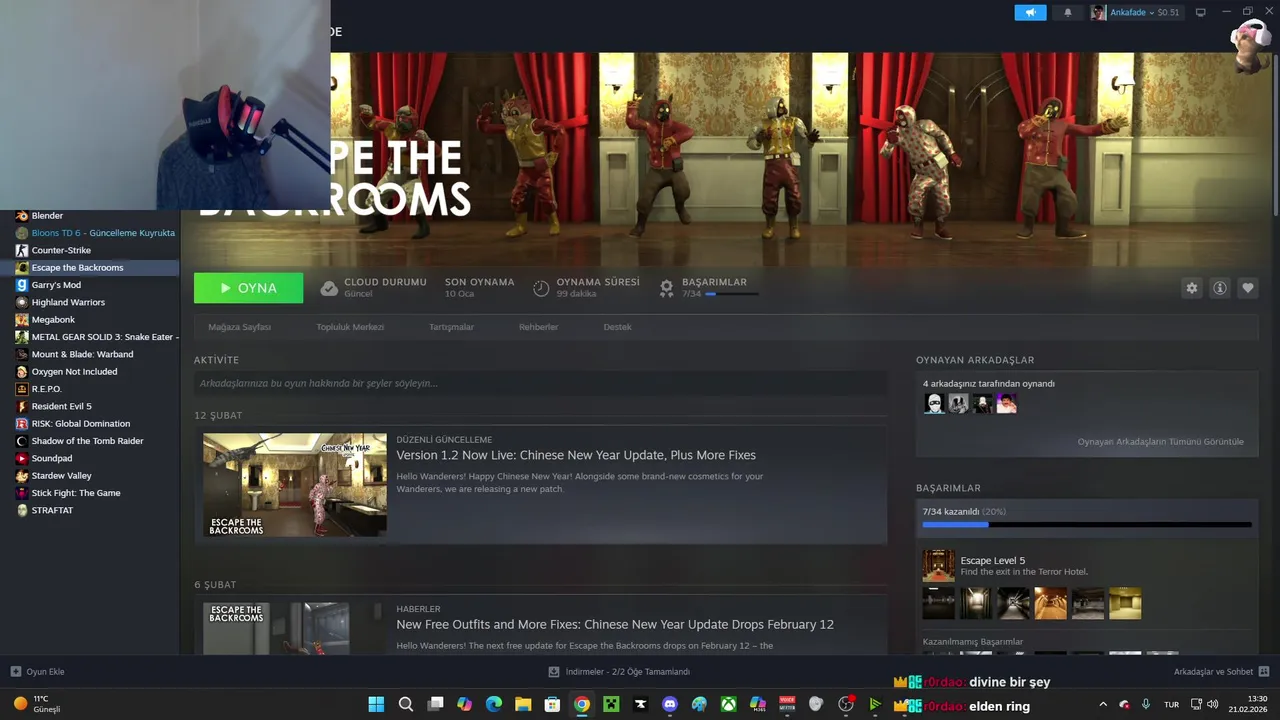Viewport: 1280px width, 720px height.
Task: Add Escape the Backrooms to favorites heart
Action: tap(1248, 288)
